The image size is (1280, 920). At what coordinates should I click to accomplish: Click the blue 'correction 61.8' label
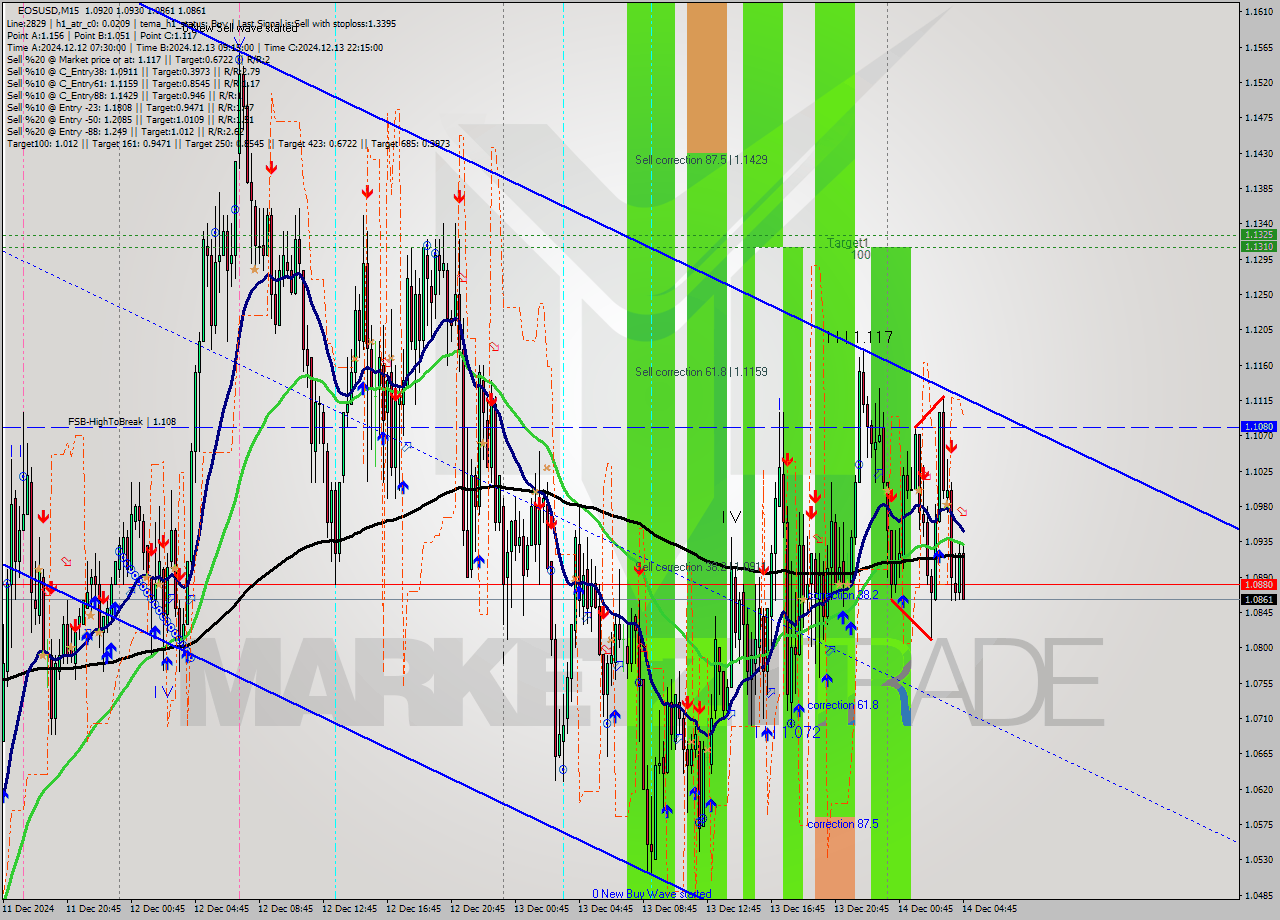[842, 705]
